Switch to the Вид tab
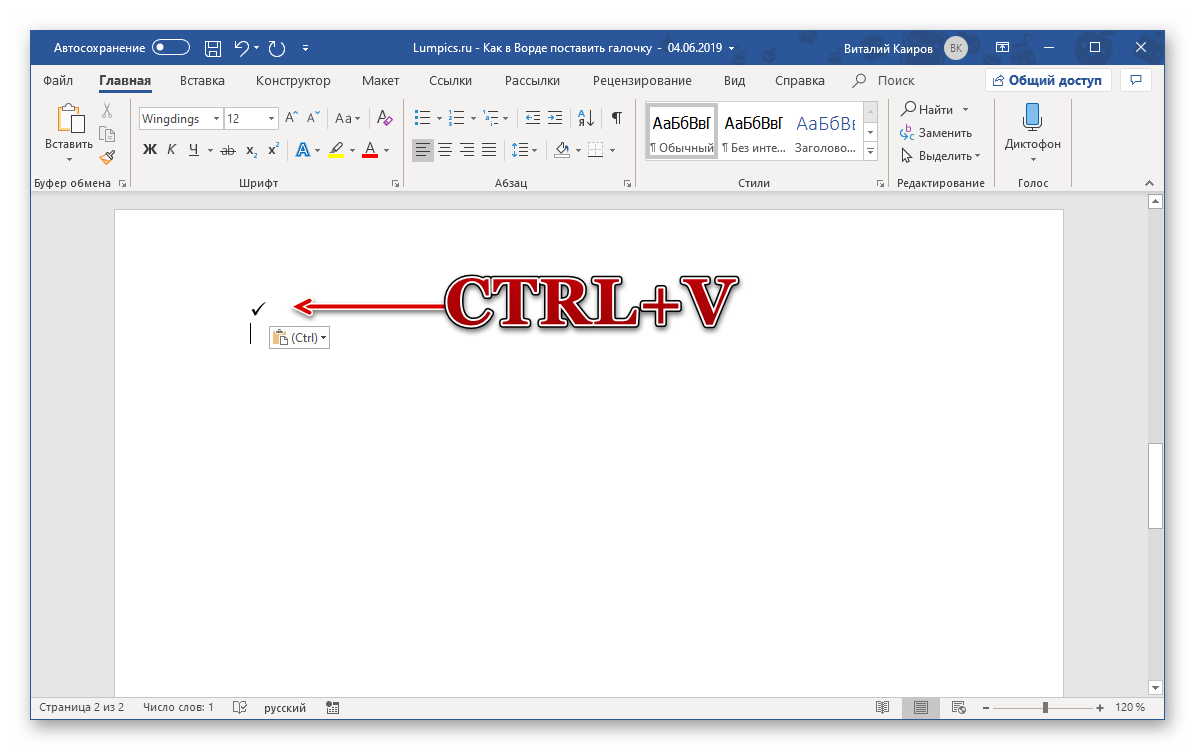Screen dimensions: 1195x750 (x=734, y=80)
